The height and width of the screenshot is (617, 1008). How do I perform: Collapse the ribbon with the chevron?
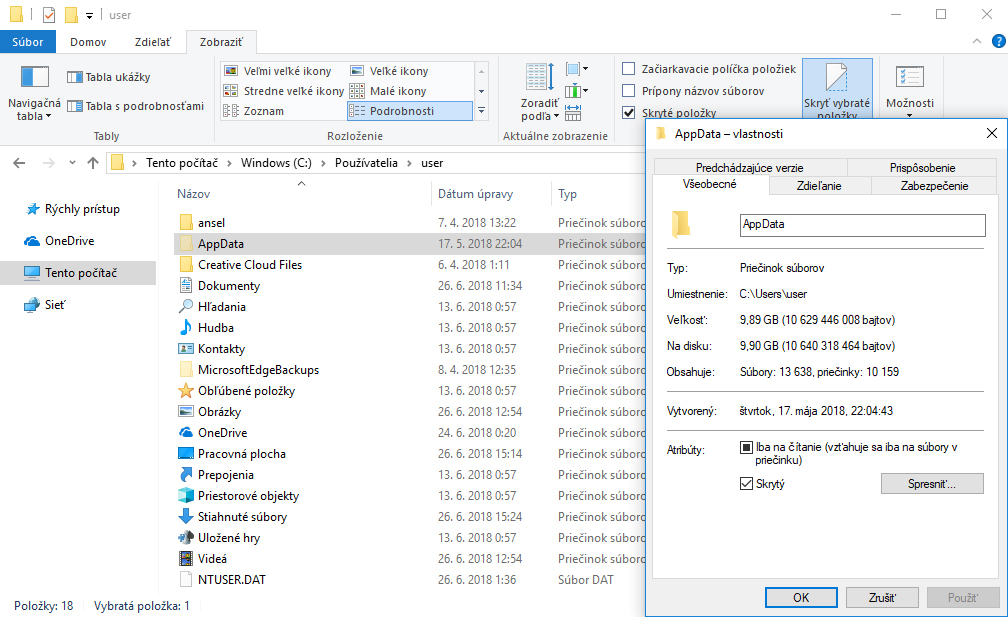pyautogui.click(x=976, y=41)
